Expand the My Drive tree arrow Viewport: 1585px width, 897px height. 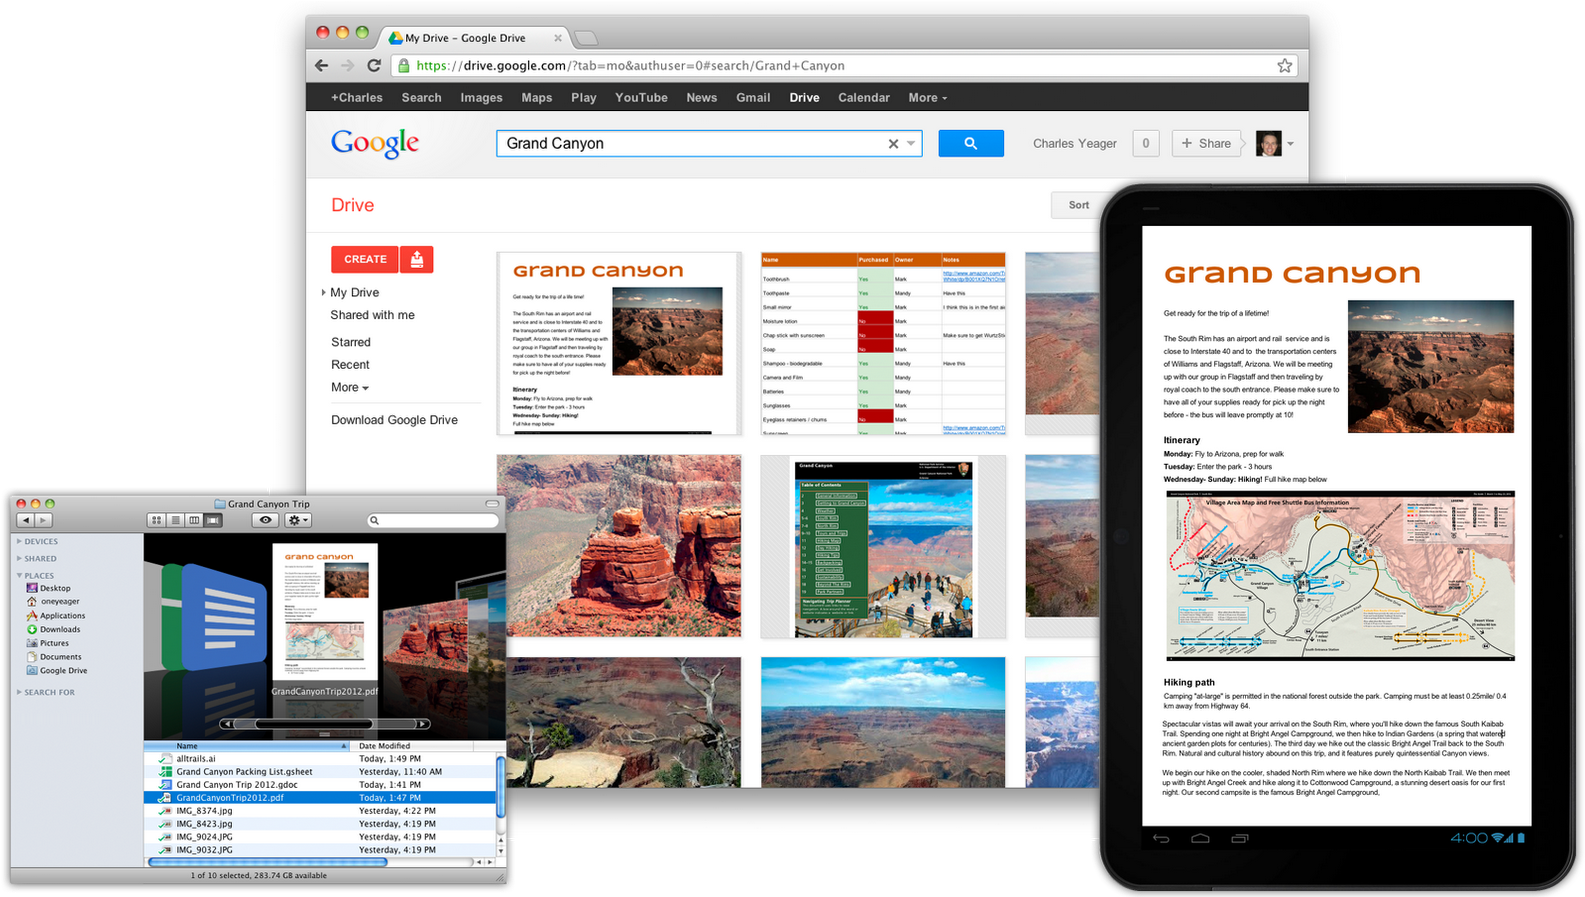pyautogui.click(x=324, y=293)
